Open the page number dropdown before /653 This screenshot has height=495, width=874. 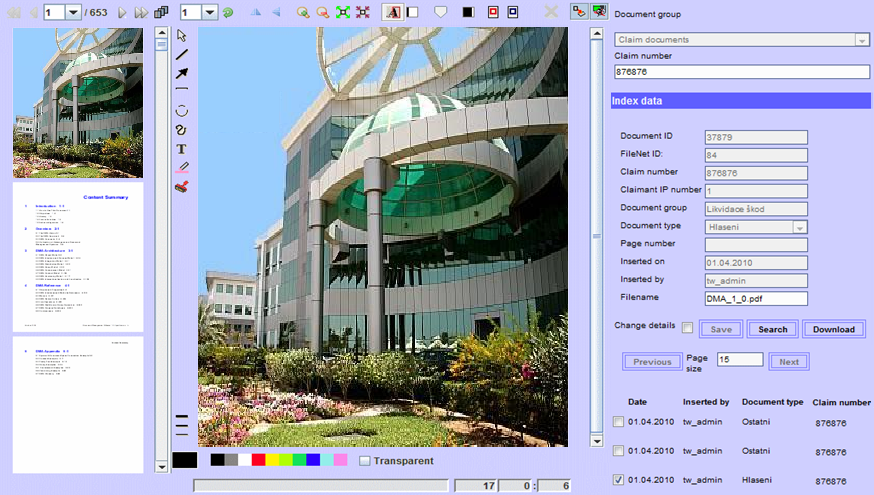(x=74, y=13)
